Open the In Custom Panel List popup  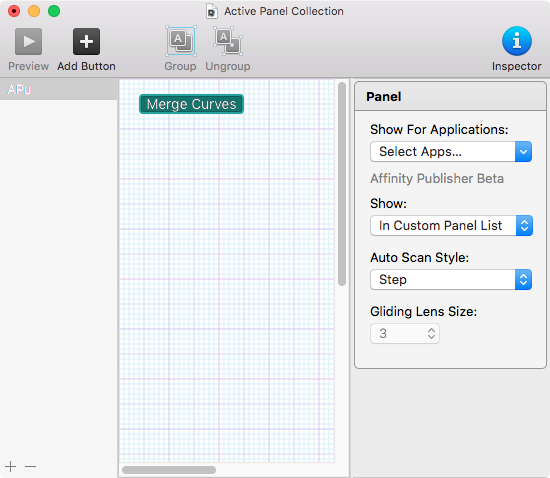point(451,225)
